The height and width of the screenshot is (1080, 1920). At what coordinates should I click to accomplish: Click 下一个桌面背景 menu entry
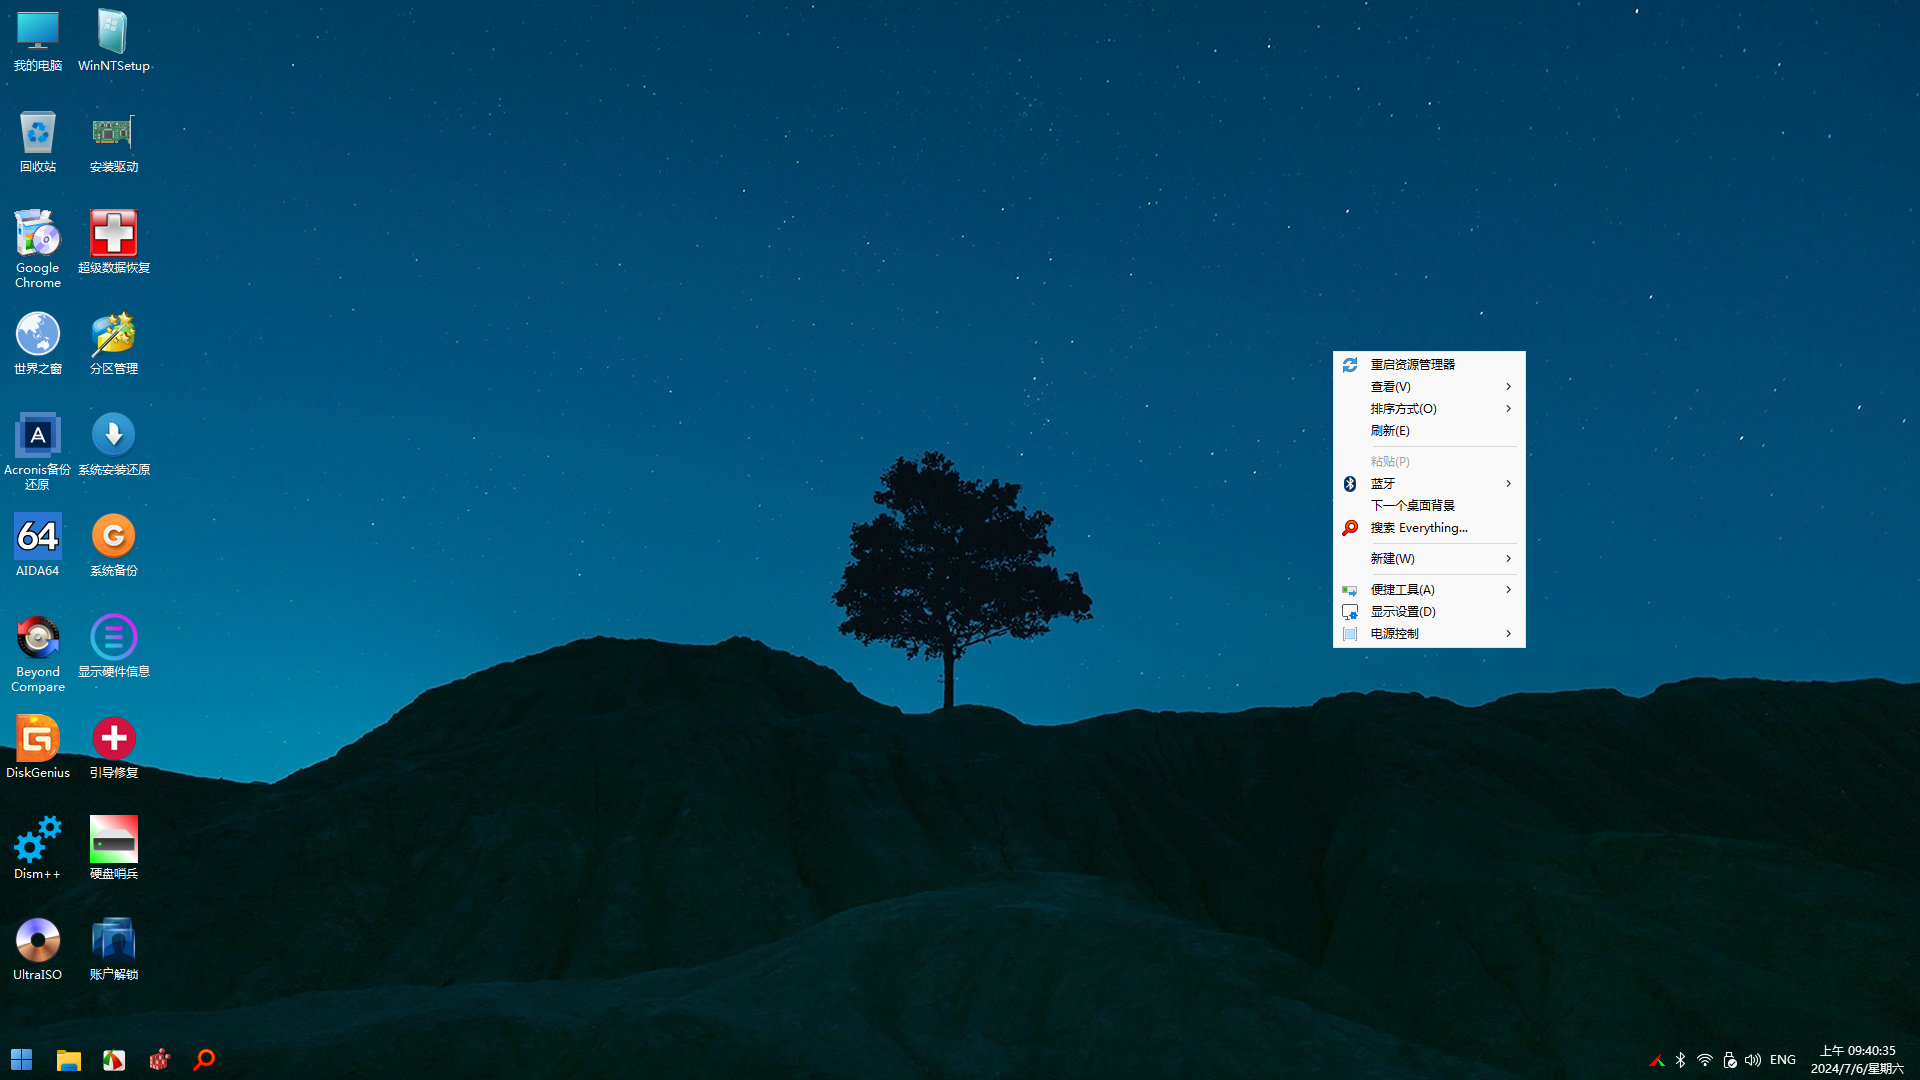point(1412,506)
